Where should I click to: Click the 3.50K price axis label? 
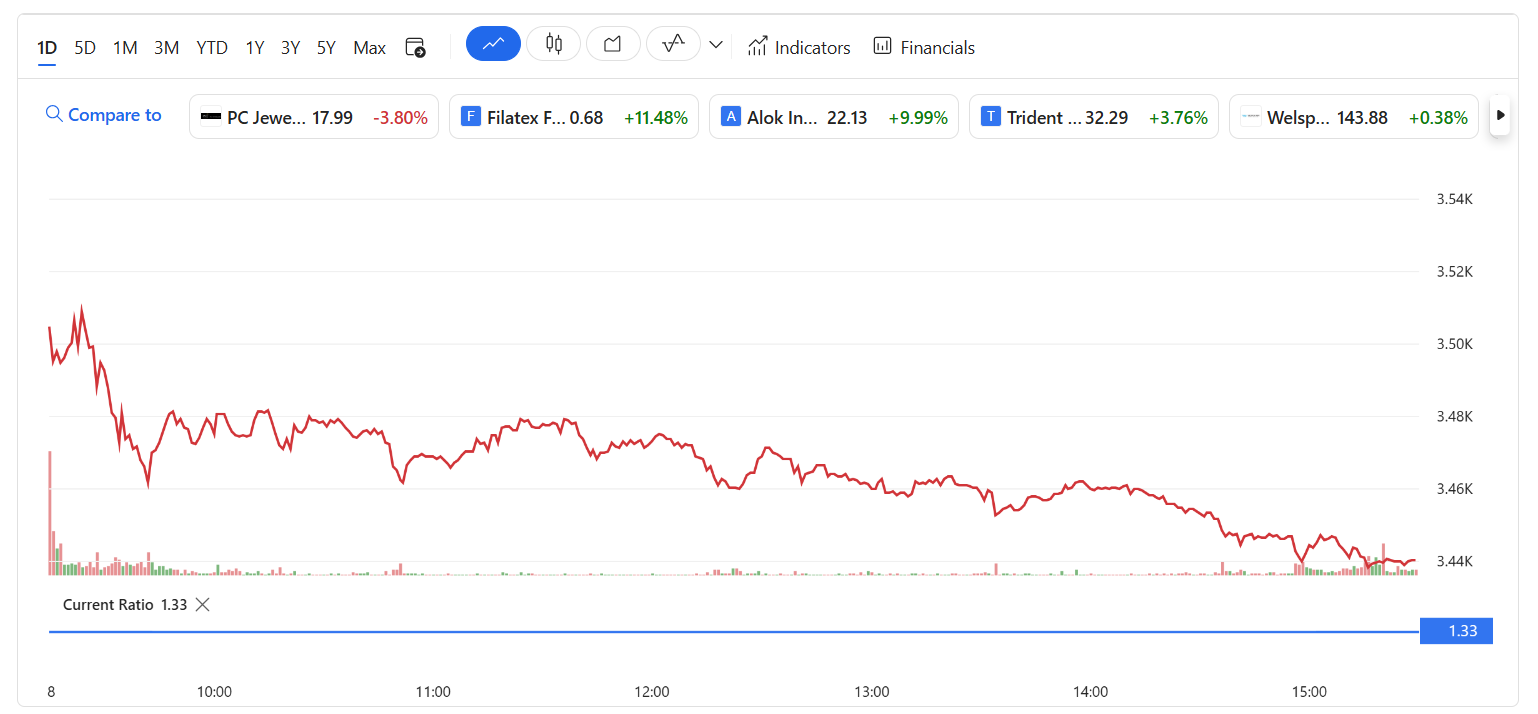1454,344
